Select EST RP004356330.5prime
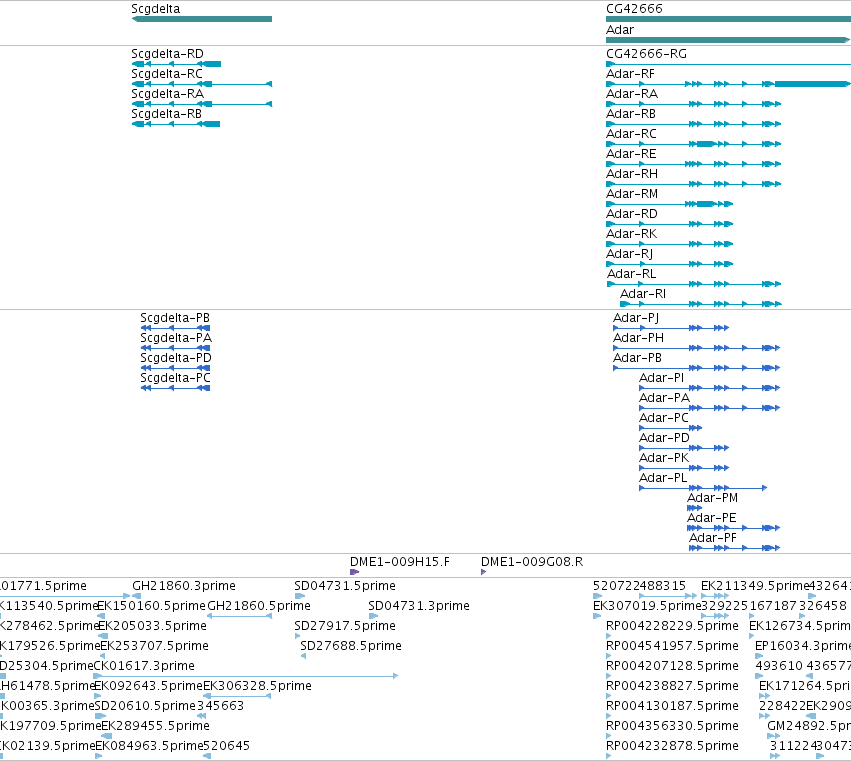The height and width of the screenshot is (761, 851). coord(672,726)
